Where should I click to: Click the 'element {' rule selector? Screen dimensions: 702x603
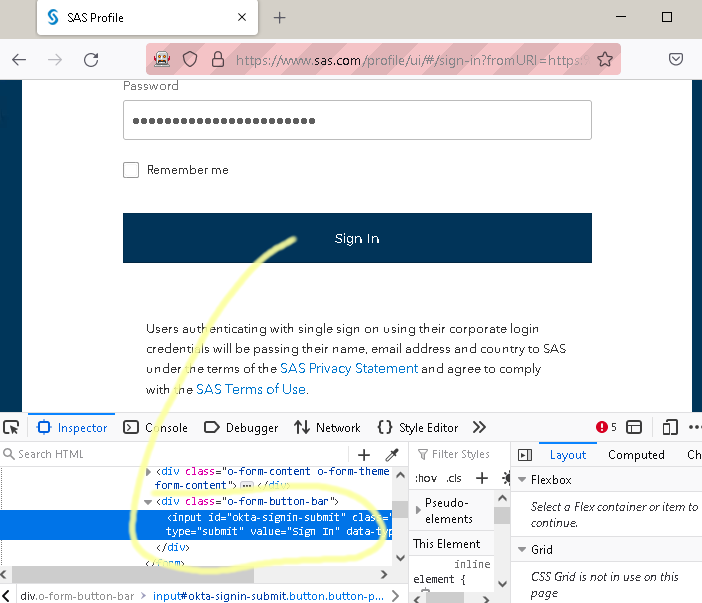pos(439,579)
